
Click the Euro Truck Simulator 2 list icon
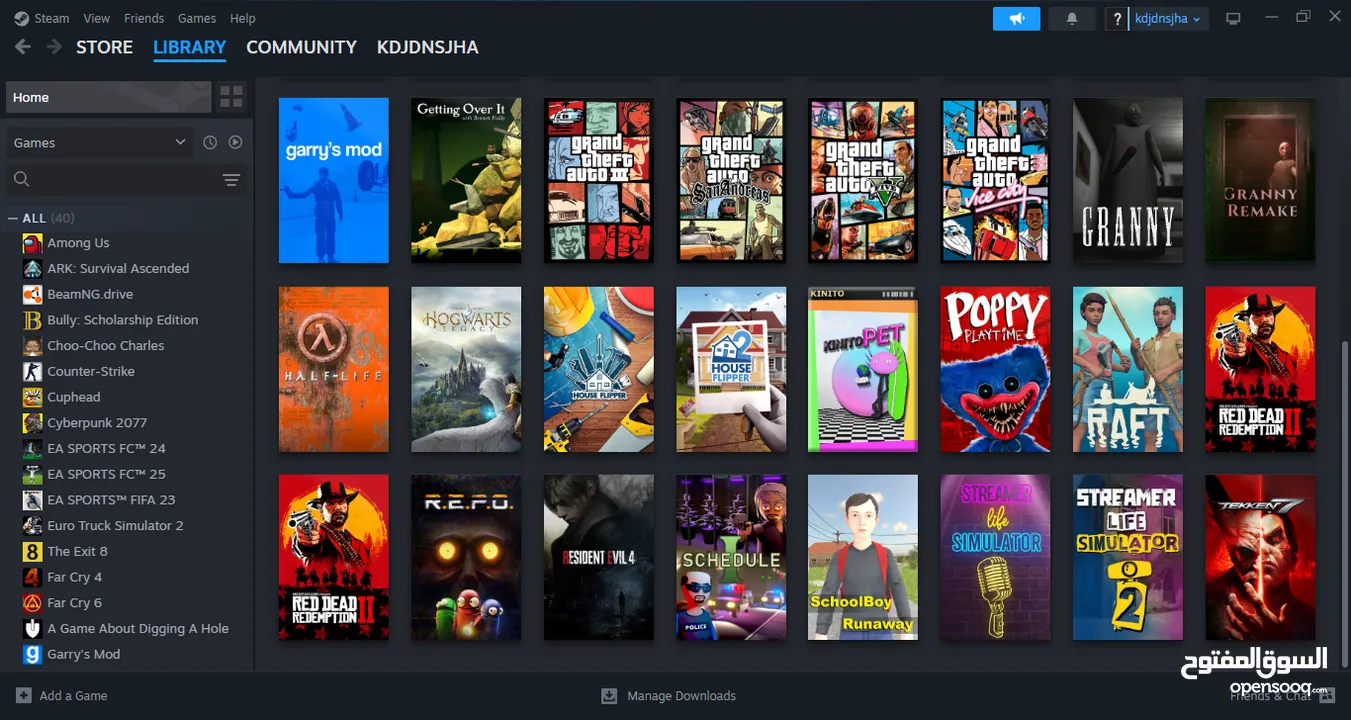tap(32, 526)
